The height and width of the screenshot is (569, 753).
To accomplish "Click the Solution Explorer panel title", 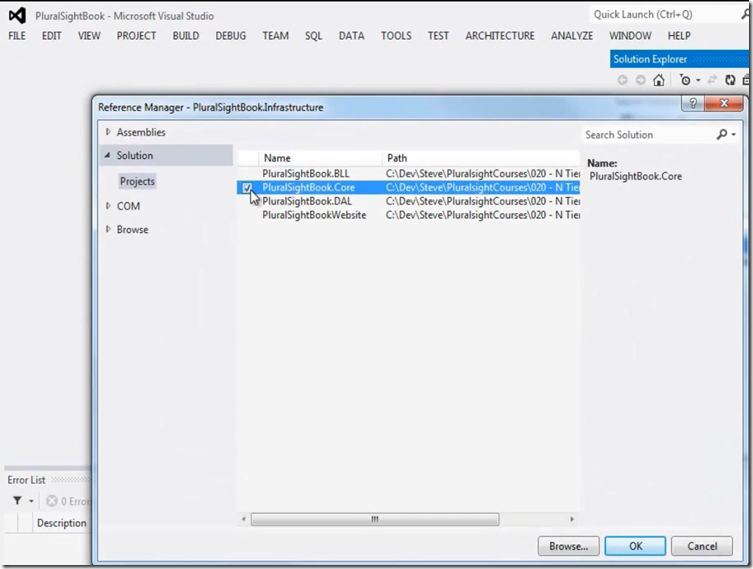I will pyautogui.click(x=650, y=59).
